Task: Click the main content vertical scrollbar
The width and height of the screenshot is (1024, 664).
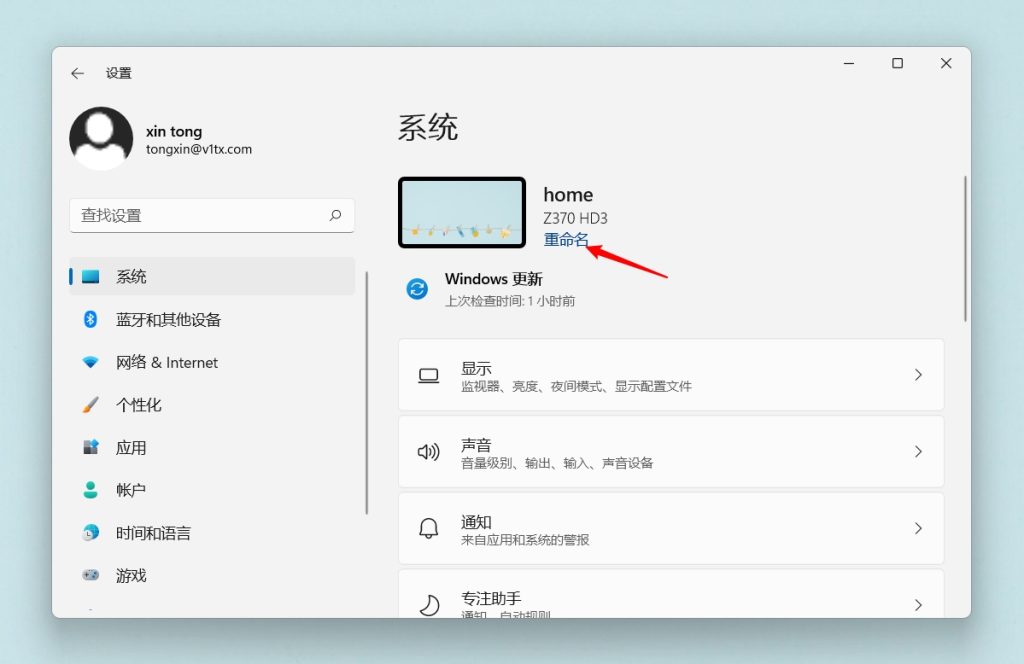Action: pos(965,248)
